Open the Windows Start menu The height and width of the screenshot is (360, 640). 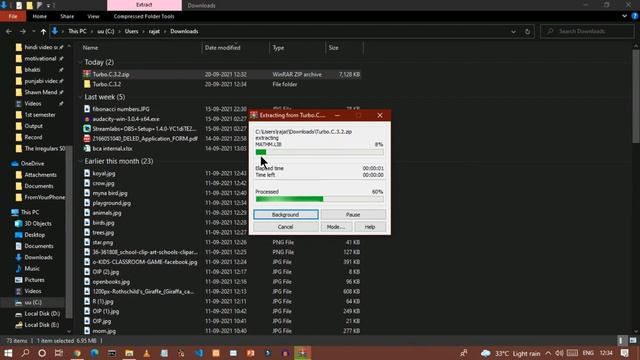click(x=8, y=353)
